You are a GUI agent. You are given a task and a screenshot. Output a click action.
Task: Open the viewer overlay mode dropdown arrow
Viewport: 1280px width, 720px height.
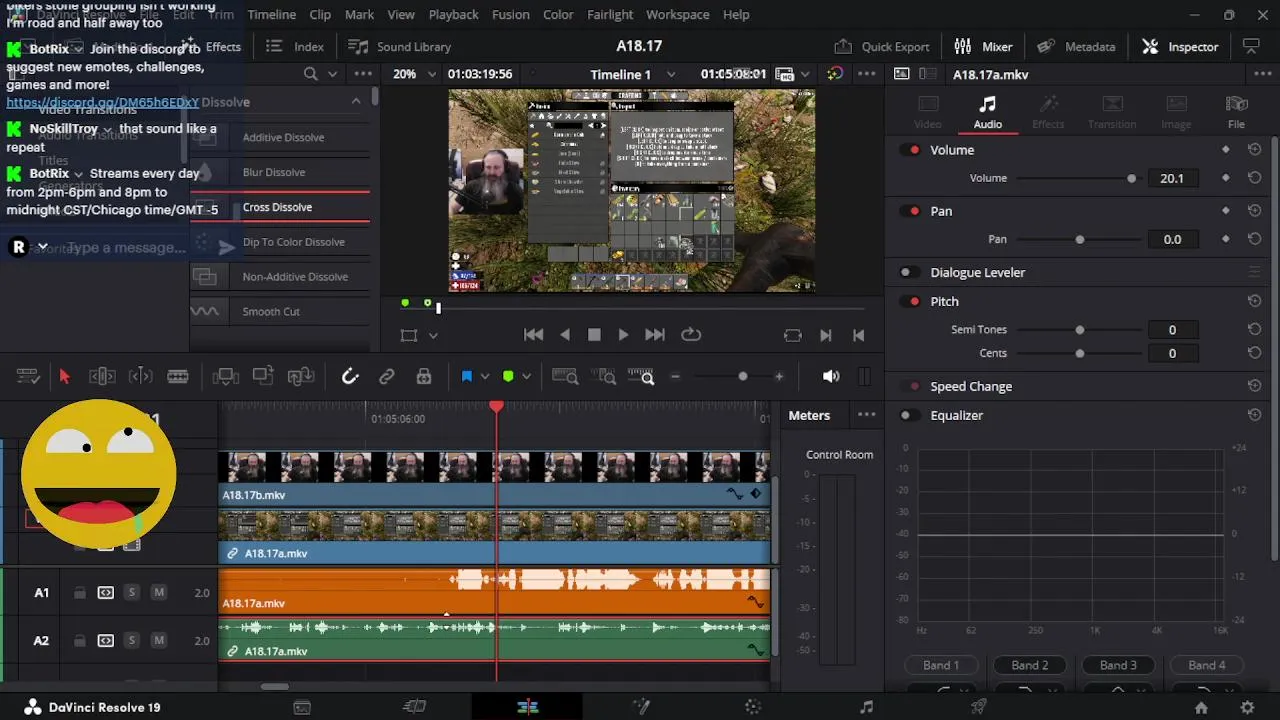tap(433, 336)
